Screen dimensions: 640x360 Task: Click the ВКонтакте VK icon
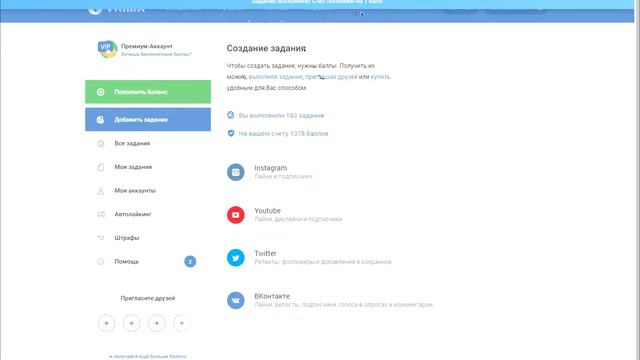click(x=236, y=300)
